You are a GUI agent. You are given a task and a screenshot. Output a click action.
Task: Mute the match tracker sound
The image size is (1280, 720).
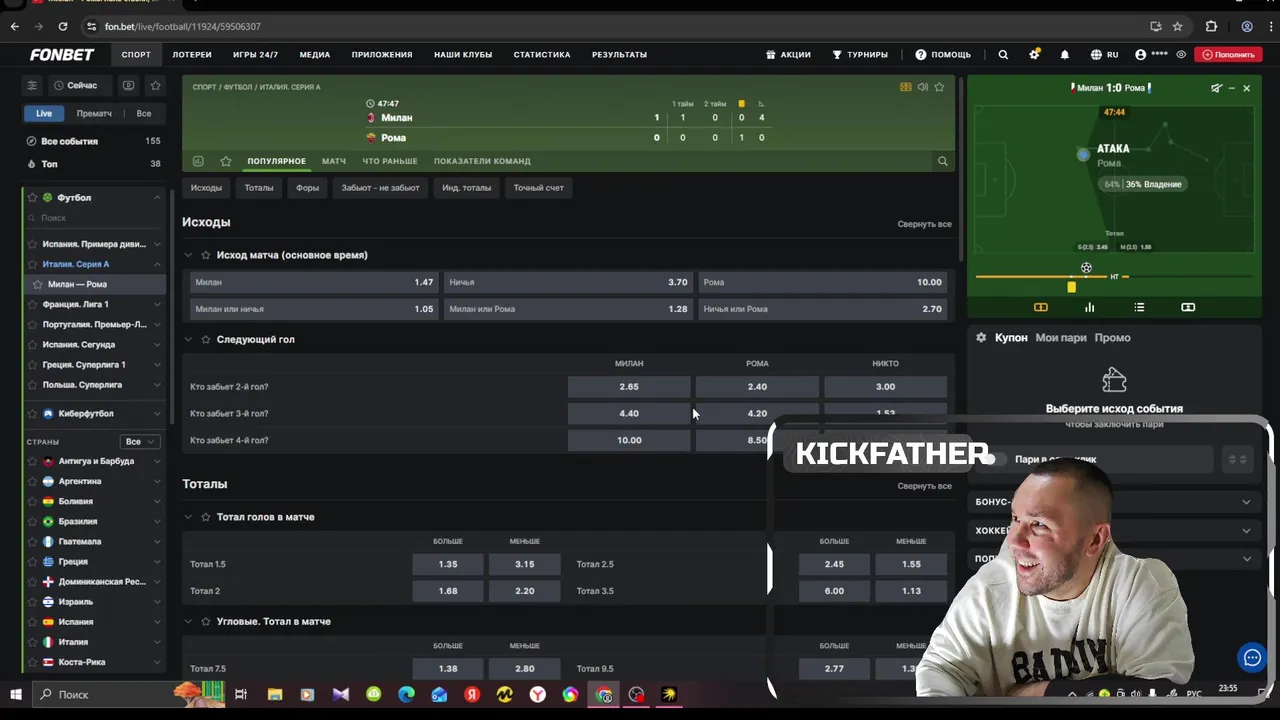point(1216,88)
